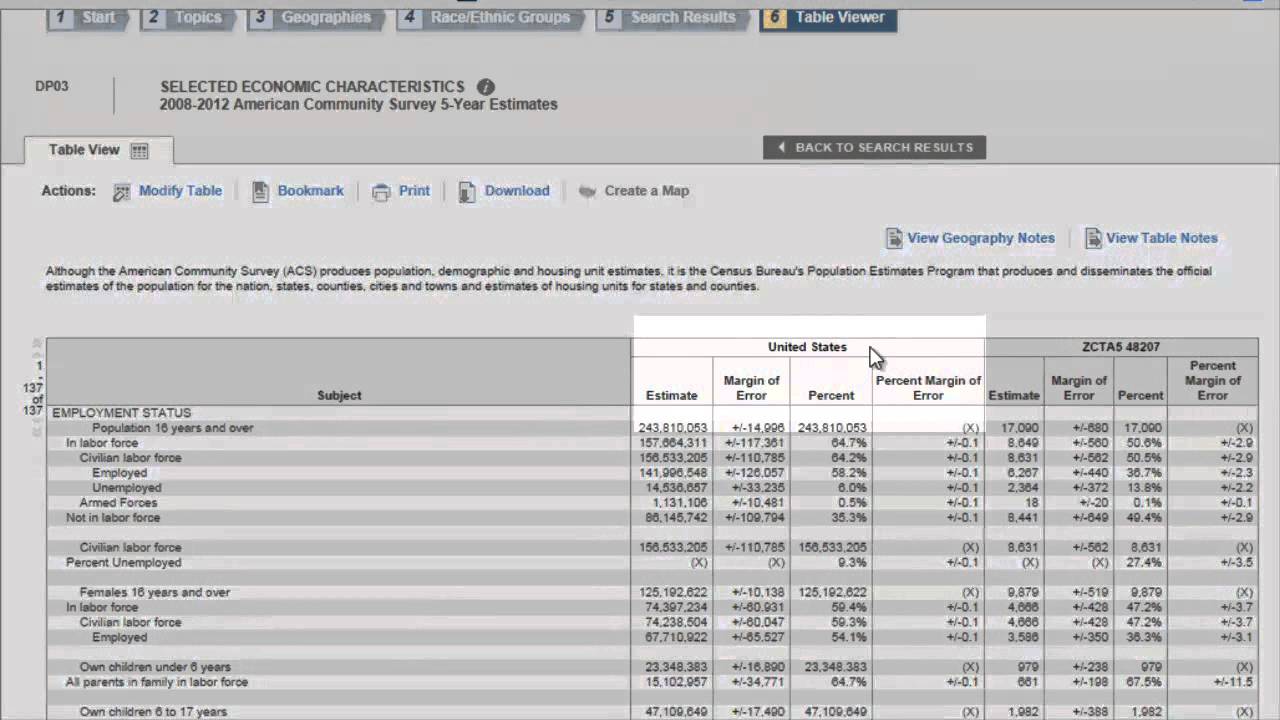Click the United States column header
Viewport: 1280px width, 720px height.
pyautogui.click(x=807, y=347)
